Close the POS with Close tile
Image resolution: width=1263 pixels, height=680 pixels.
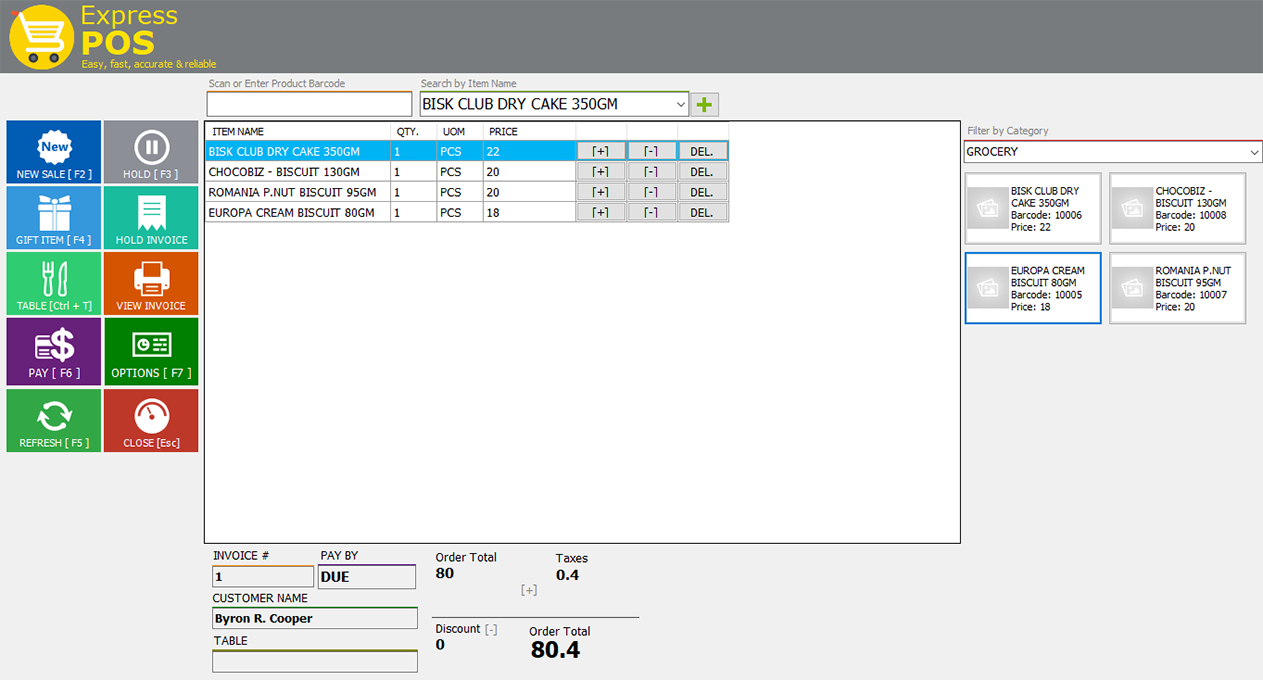coord(151,420)
